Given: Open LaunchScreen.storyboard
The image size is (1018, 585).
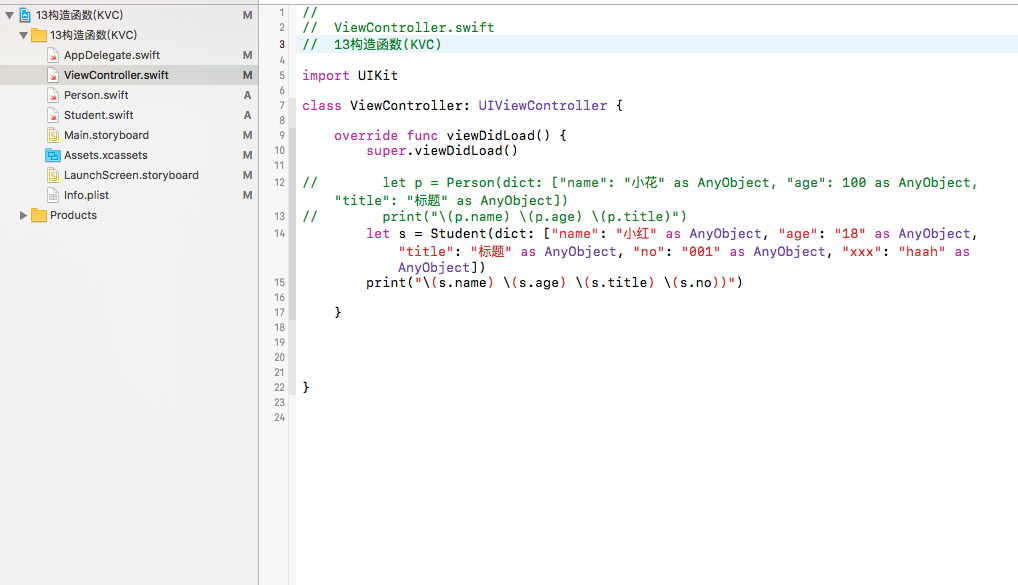Looking at the screenshot, I should pyautogui.click(x=131, y=175).
